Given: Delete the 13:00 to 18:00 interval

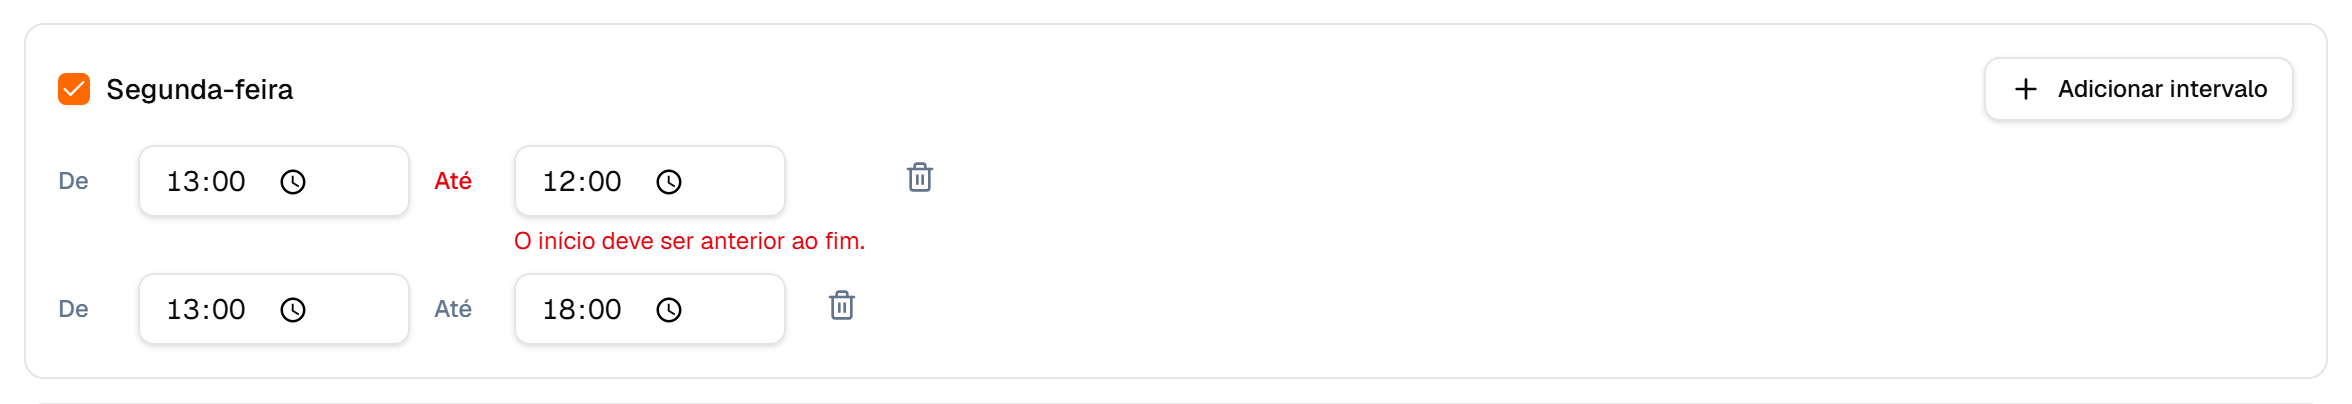Looking at the screenshot, I should pyautogui.click(x=842, y=305).
